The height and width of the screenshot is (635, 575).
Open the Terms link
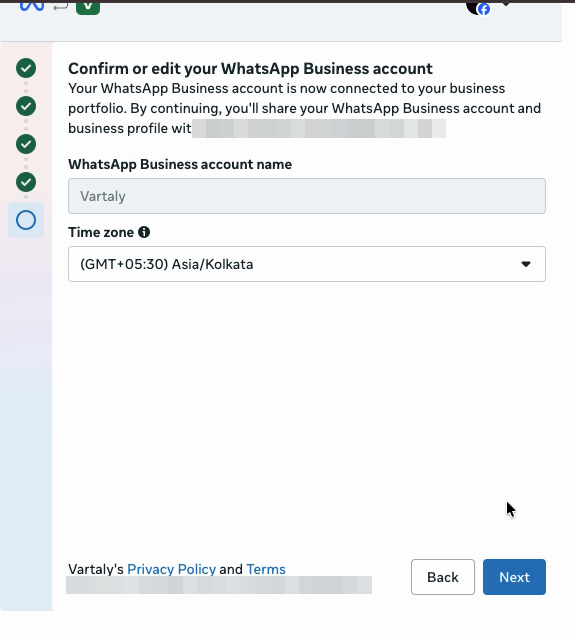266,569
